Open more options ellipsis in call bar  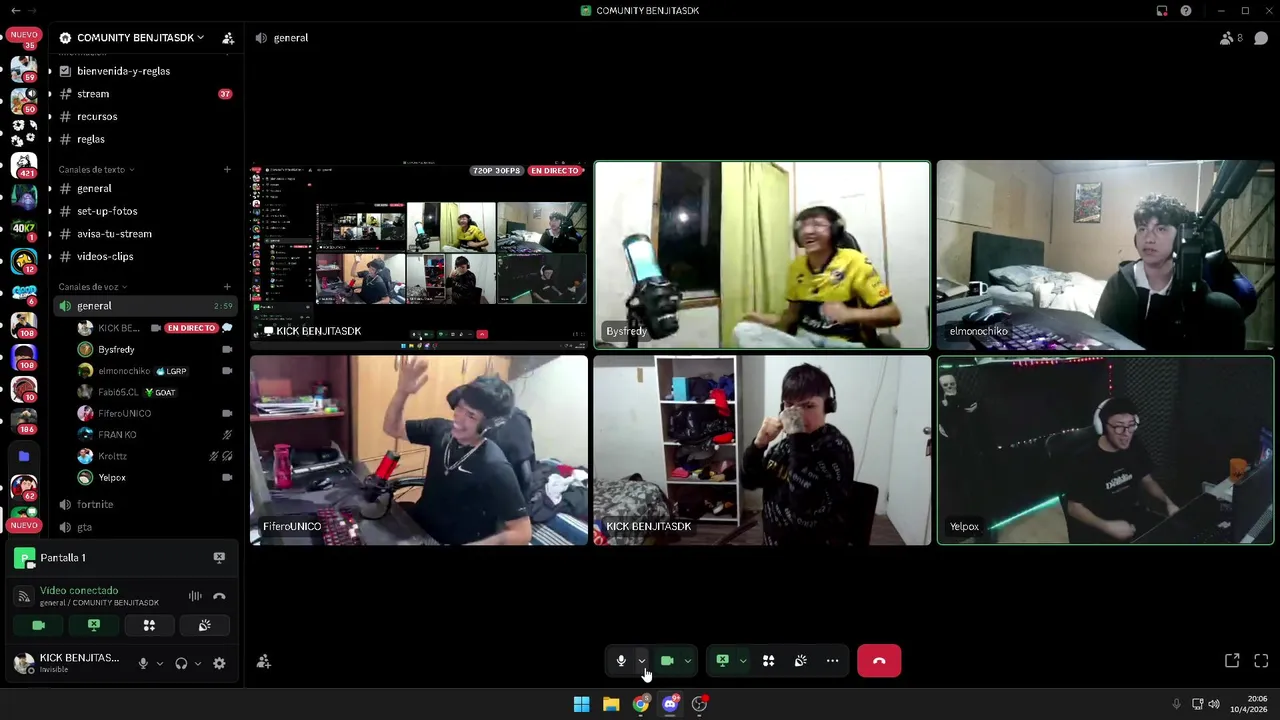click(x=832, y=661)
